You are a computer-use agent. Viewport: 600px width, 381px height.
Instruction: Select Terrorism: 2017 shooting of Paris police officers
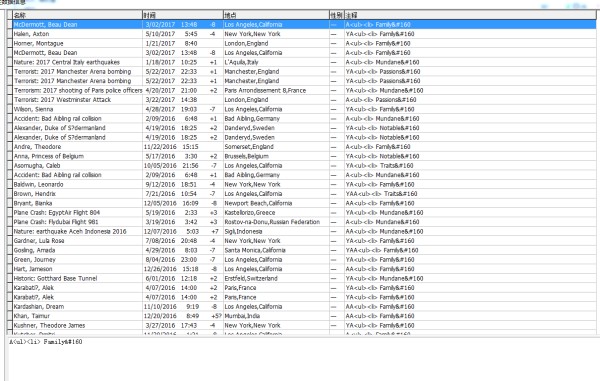pos(78,91)
